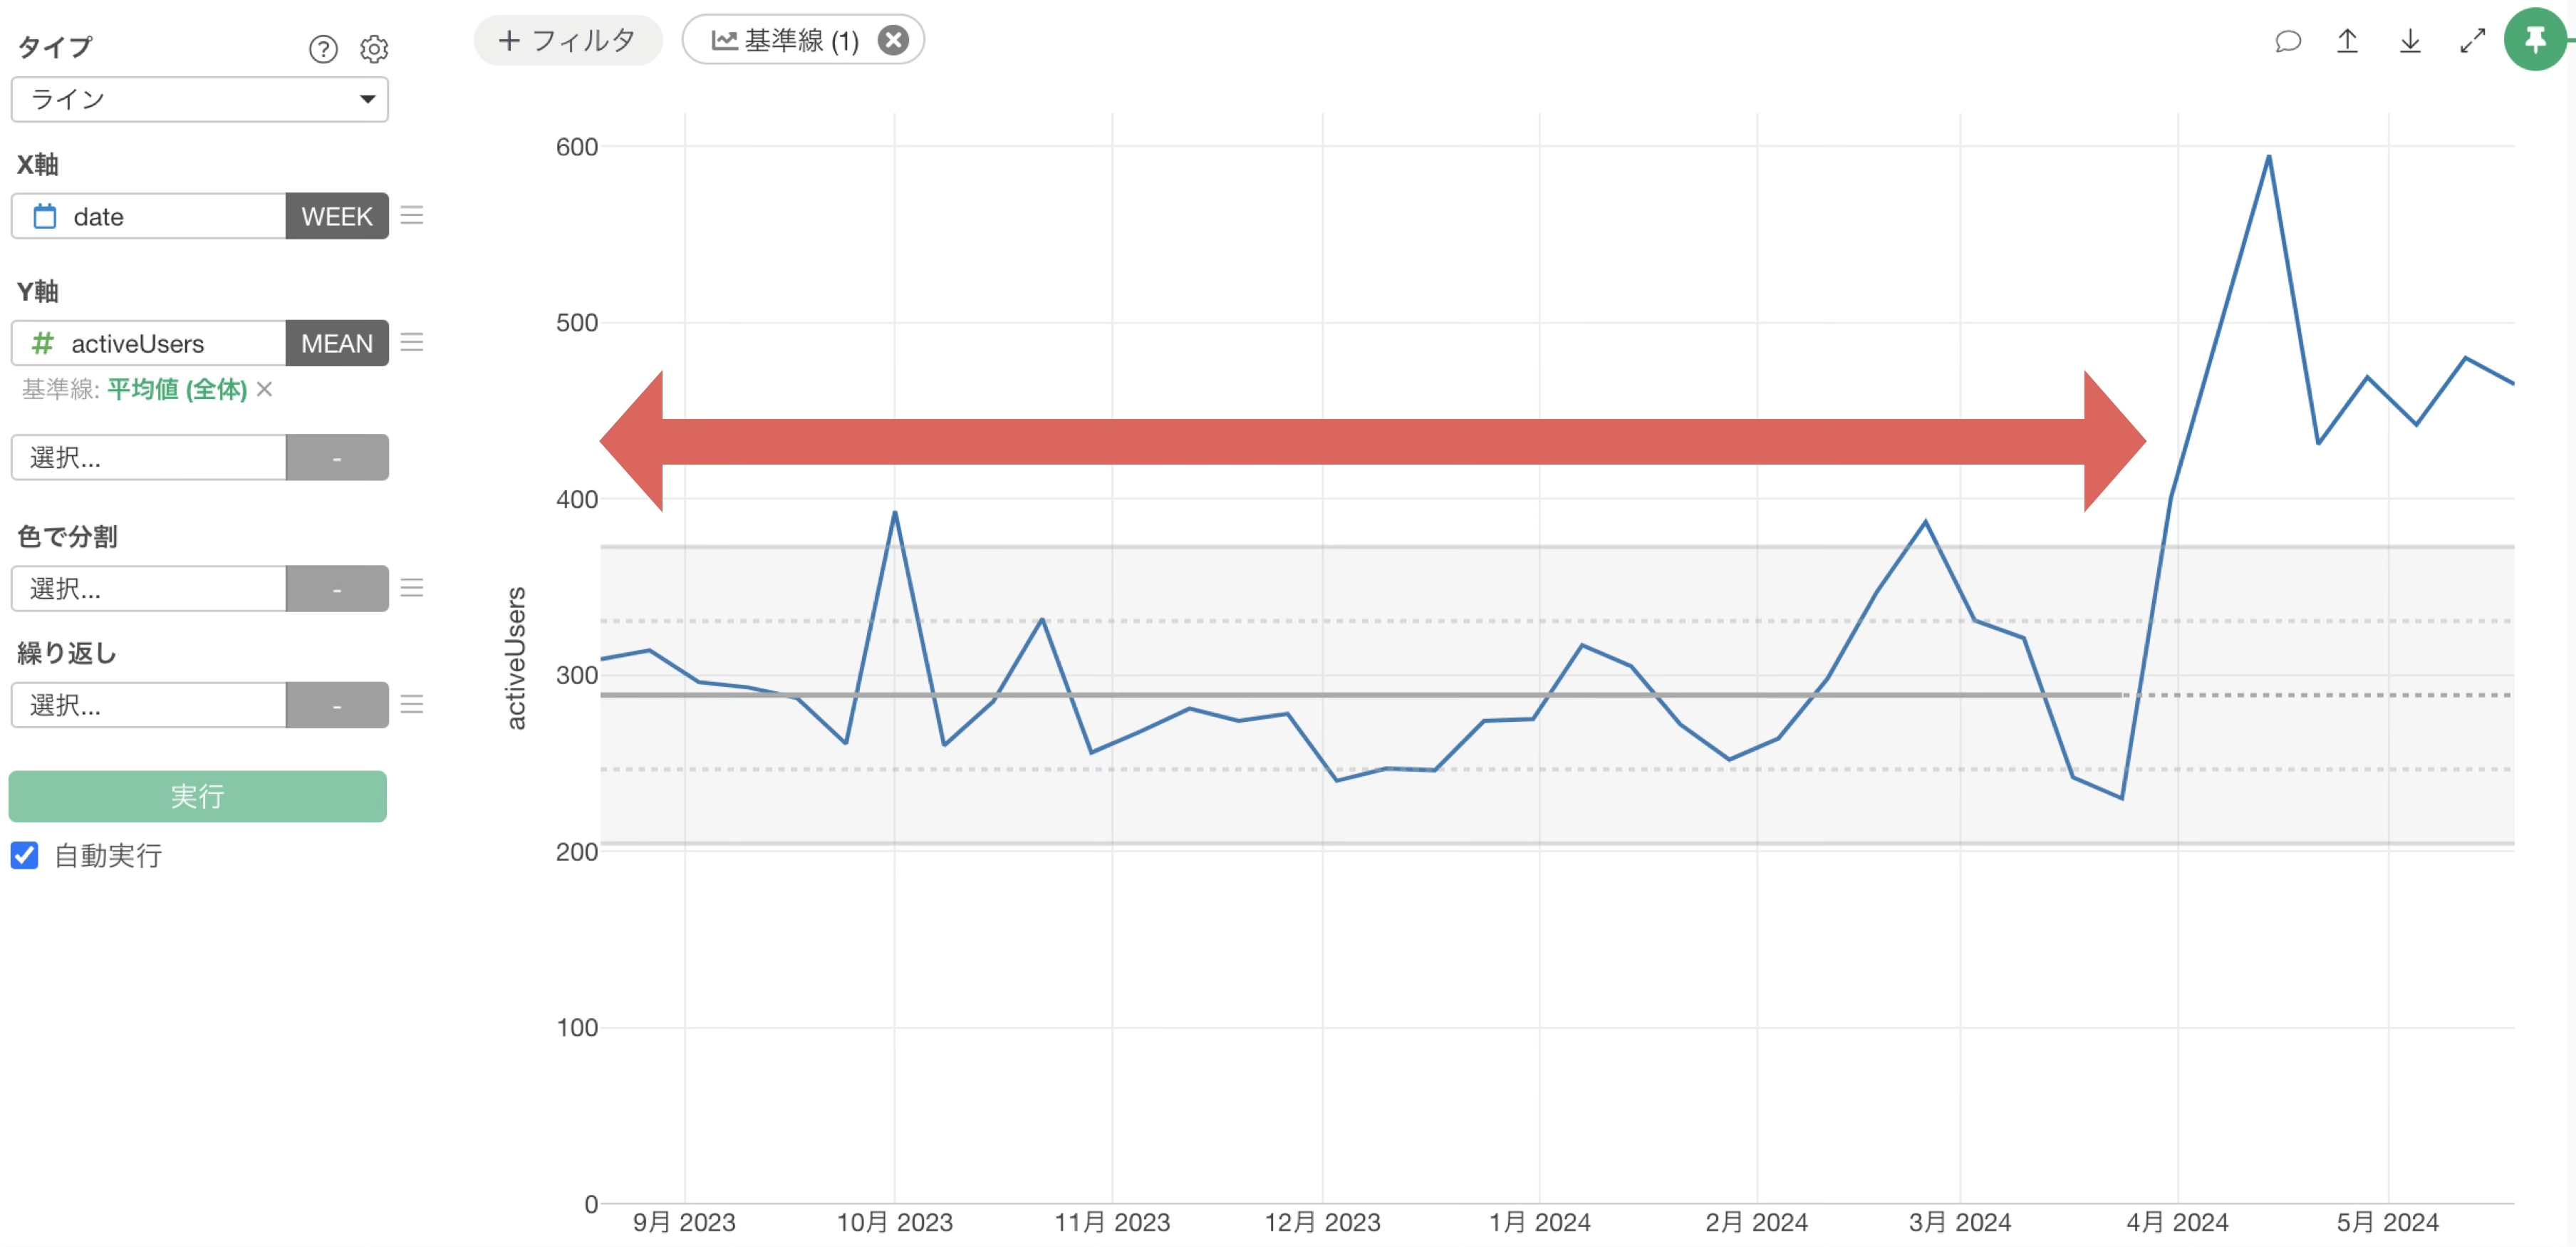Viewport: 2576px width, 1247px height.
Task: Open X-axis hamburger menu icon
Action: pos(412,216)
